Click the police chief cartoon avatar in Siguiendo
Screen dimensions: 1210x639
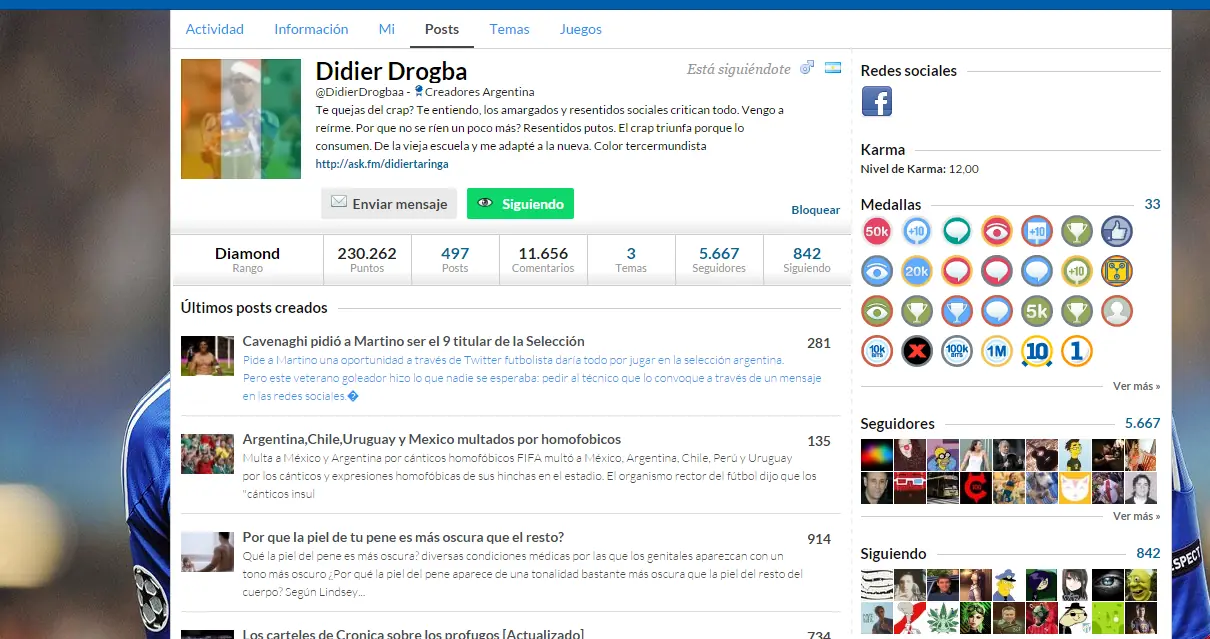click(1009, 585)
